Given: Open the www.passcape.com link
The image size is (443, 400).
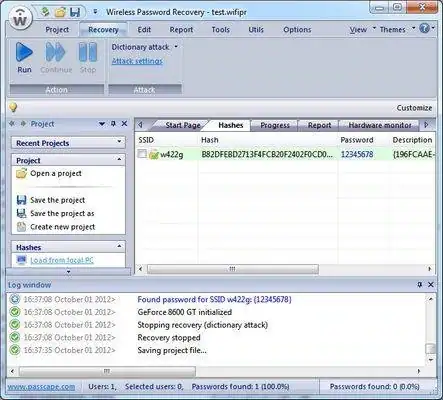Looking at the screenshot, I should (x=41, y=387).
